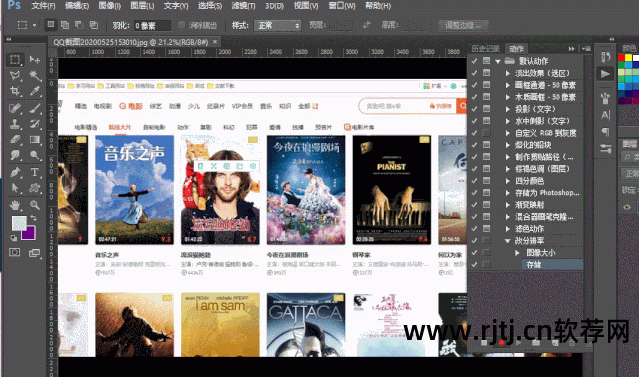Select the Pen tool

15,172
